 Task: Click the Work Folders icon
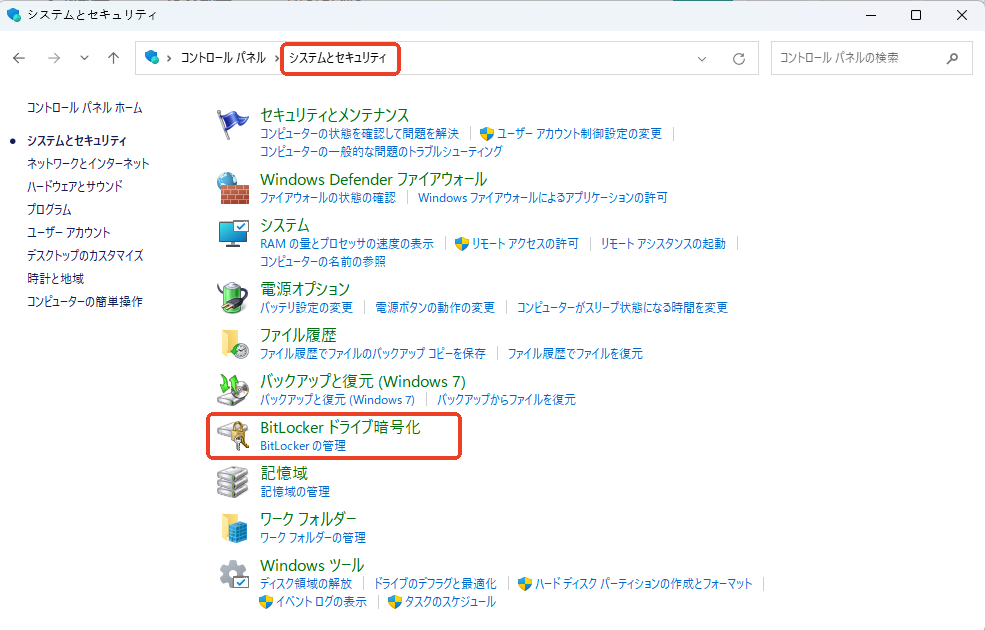coord(233,528)
